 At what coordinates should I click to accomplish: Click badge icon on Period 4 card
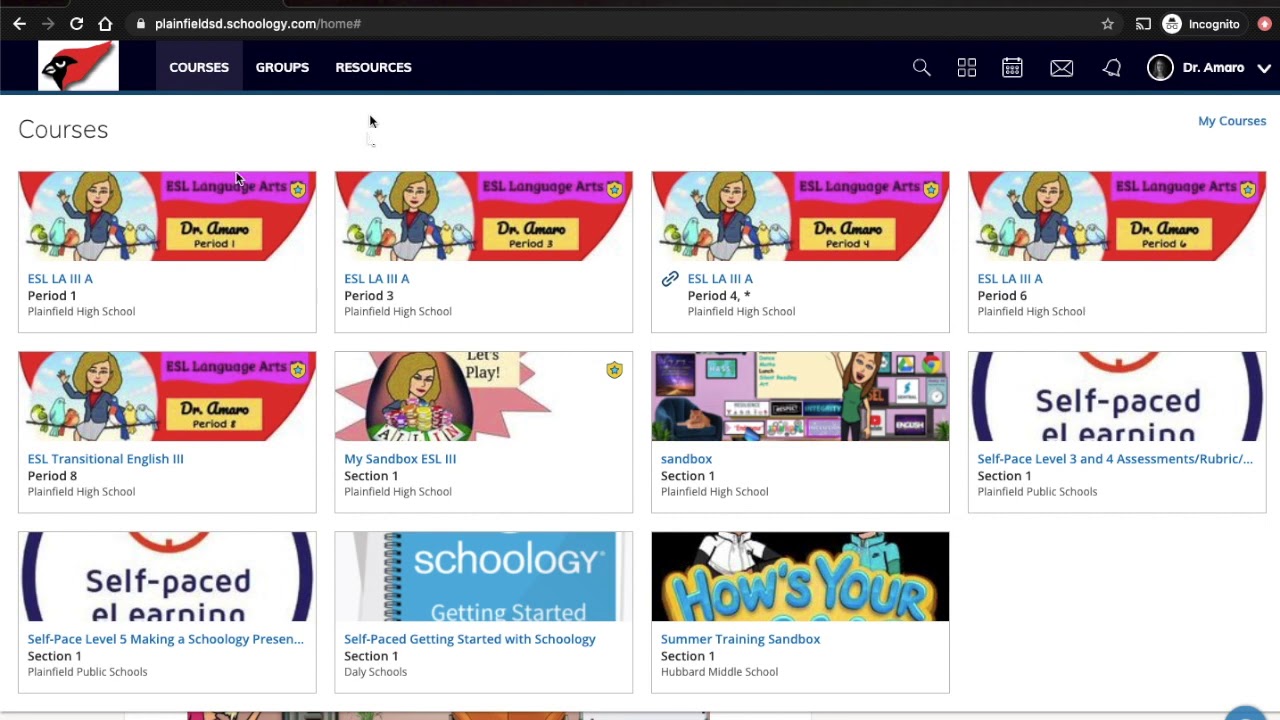(x=931, y=189)
